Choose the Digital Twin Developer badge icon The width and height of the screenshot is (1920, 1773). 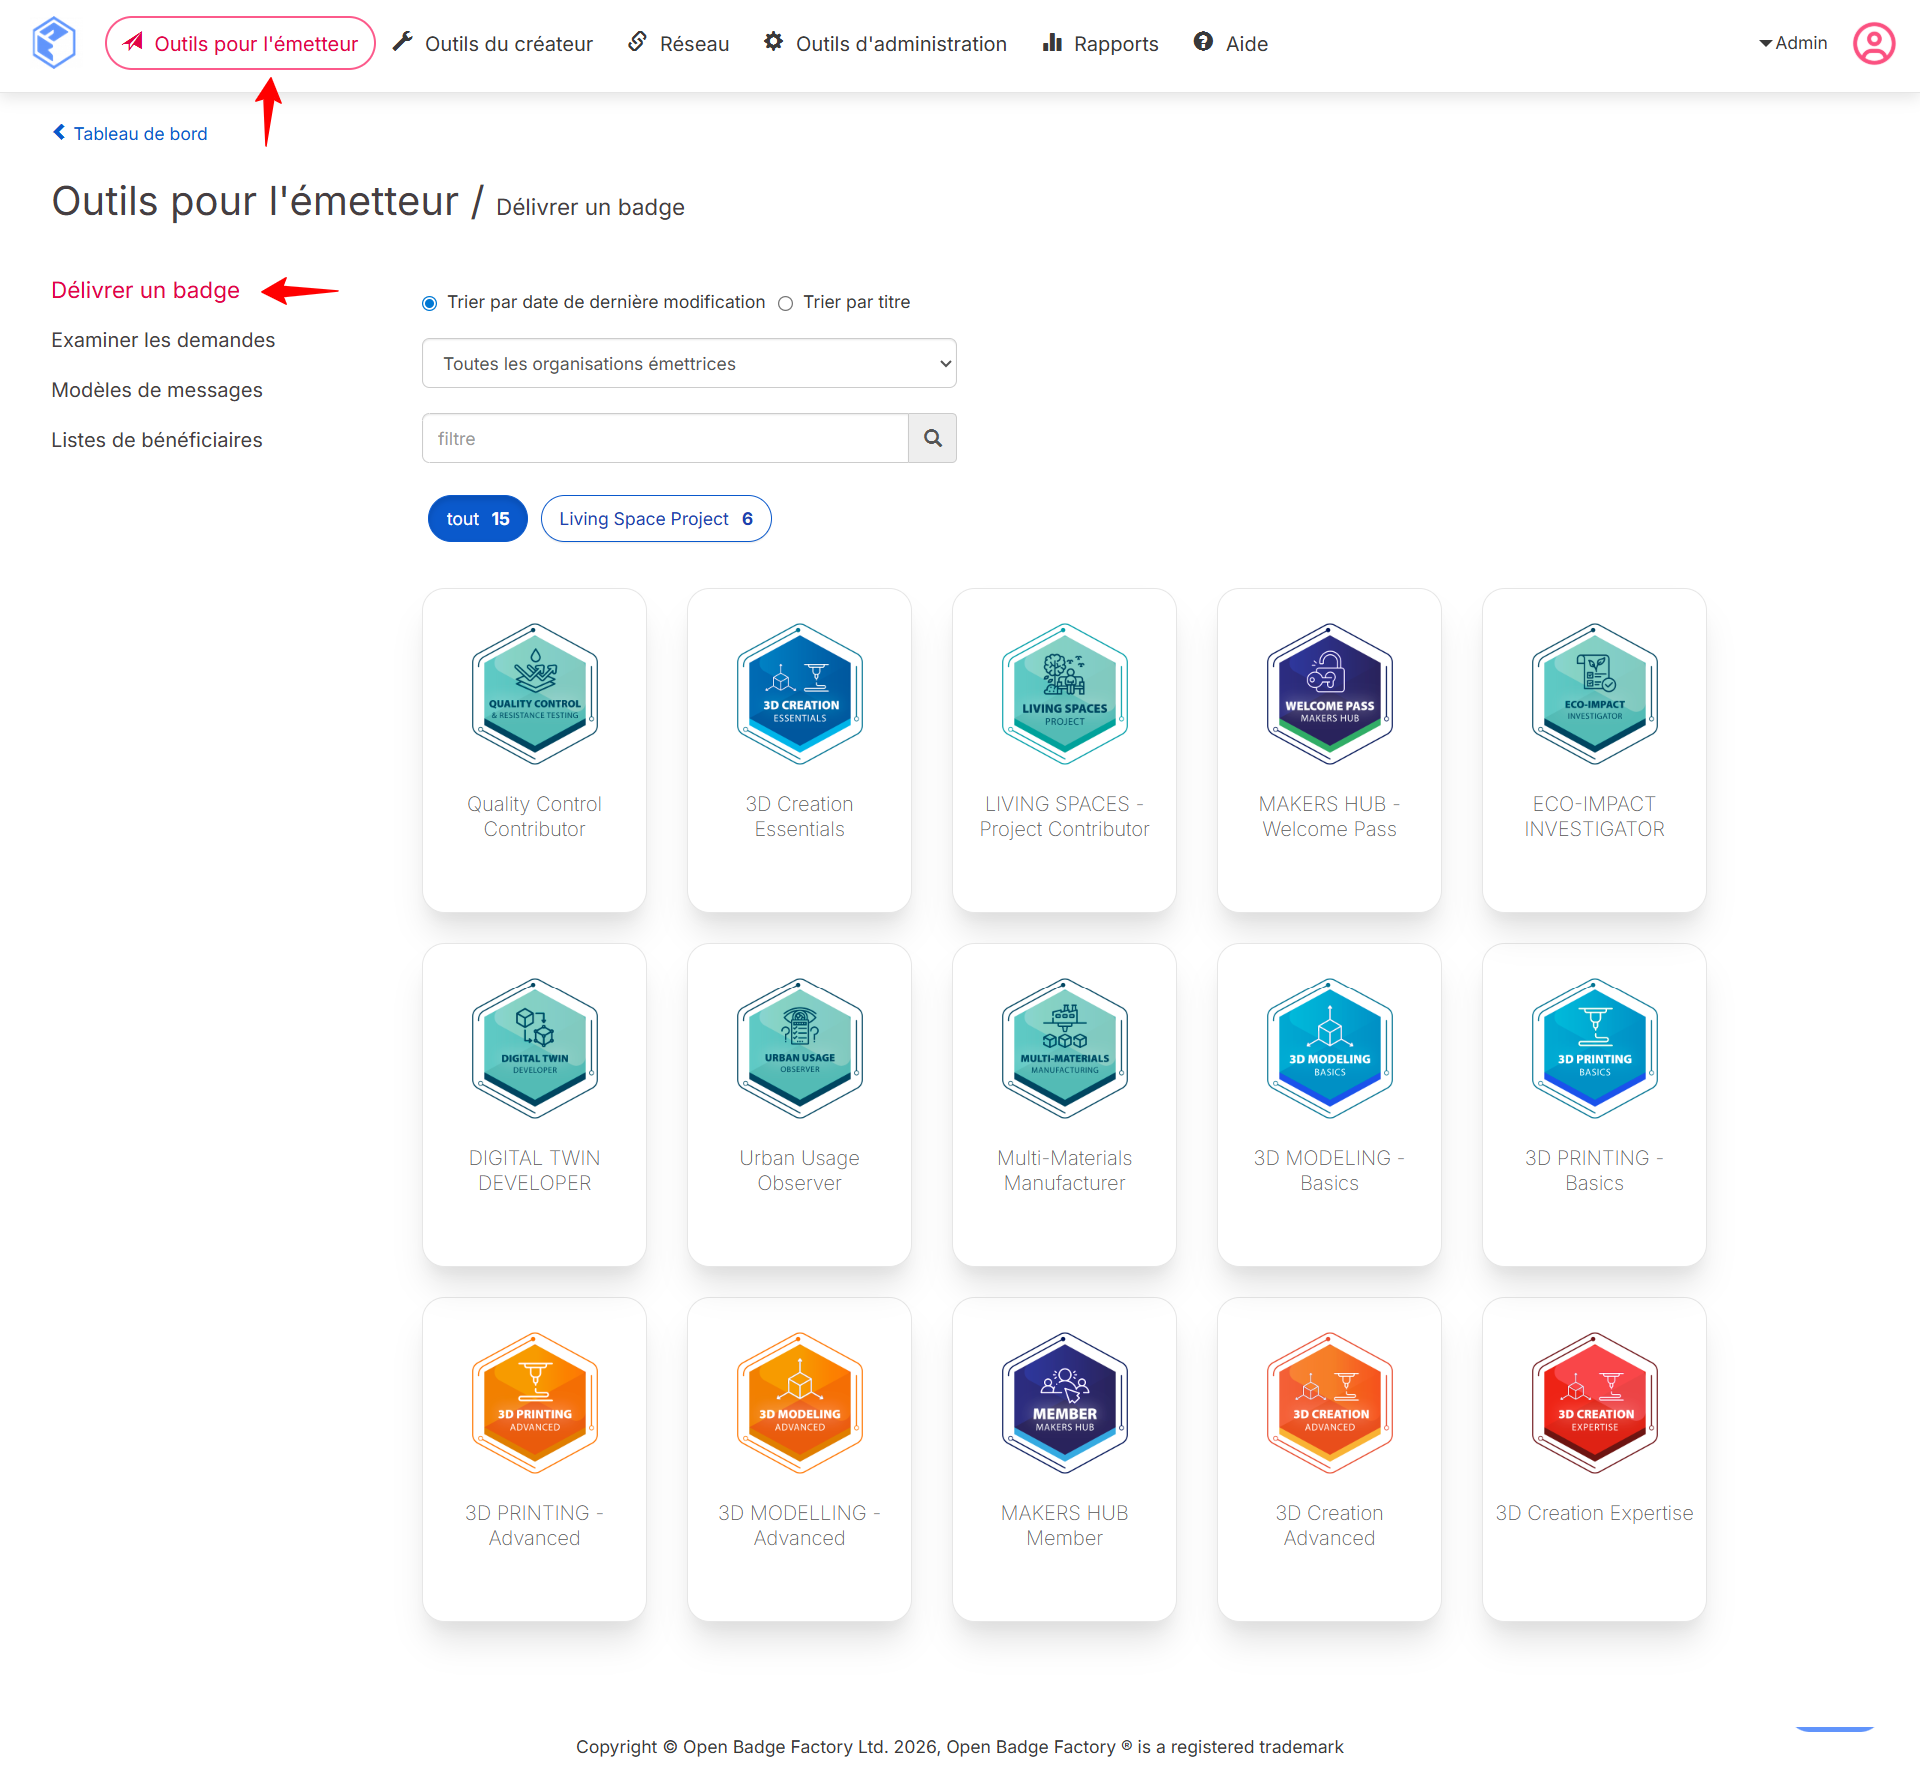coord(535,1048)
